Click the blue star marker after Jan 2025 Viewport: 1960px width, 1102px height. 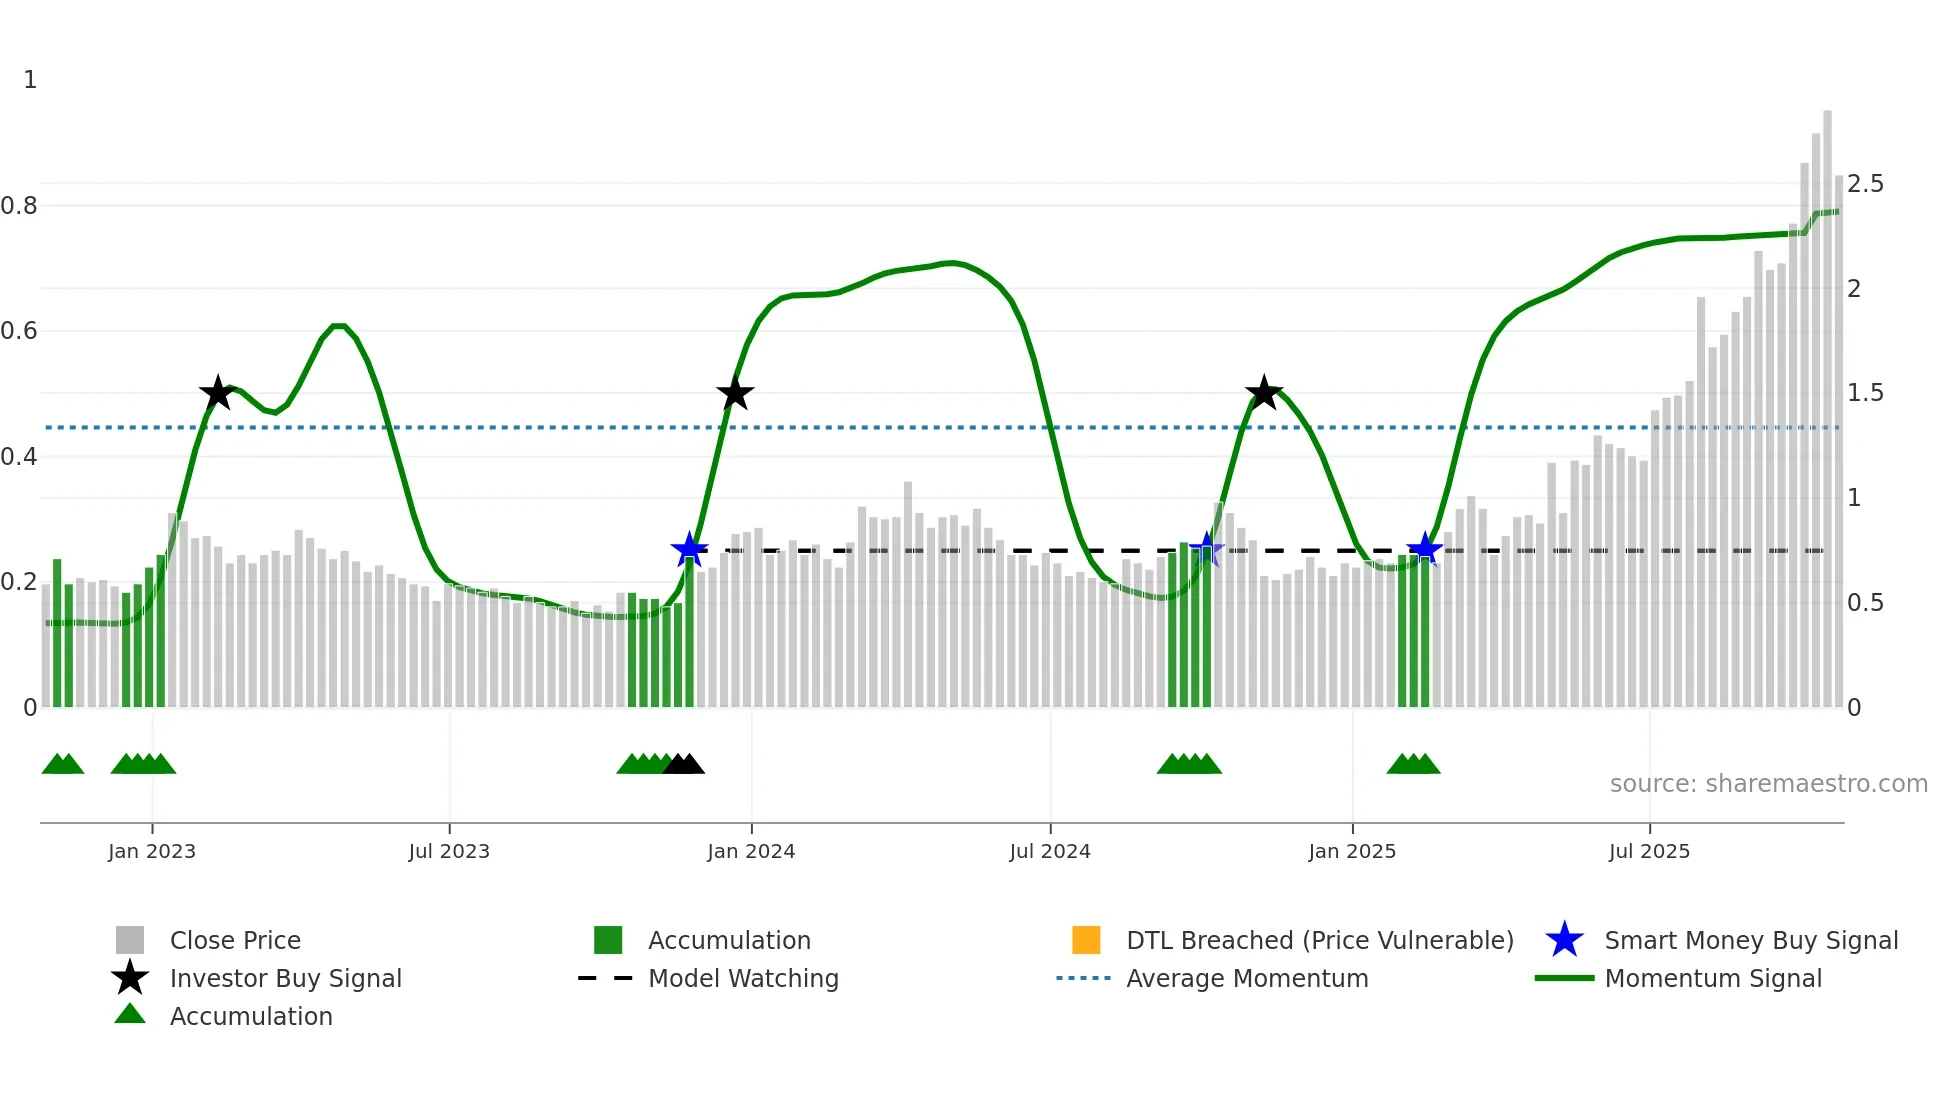tap(1424, 550)
